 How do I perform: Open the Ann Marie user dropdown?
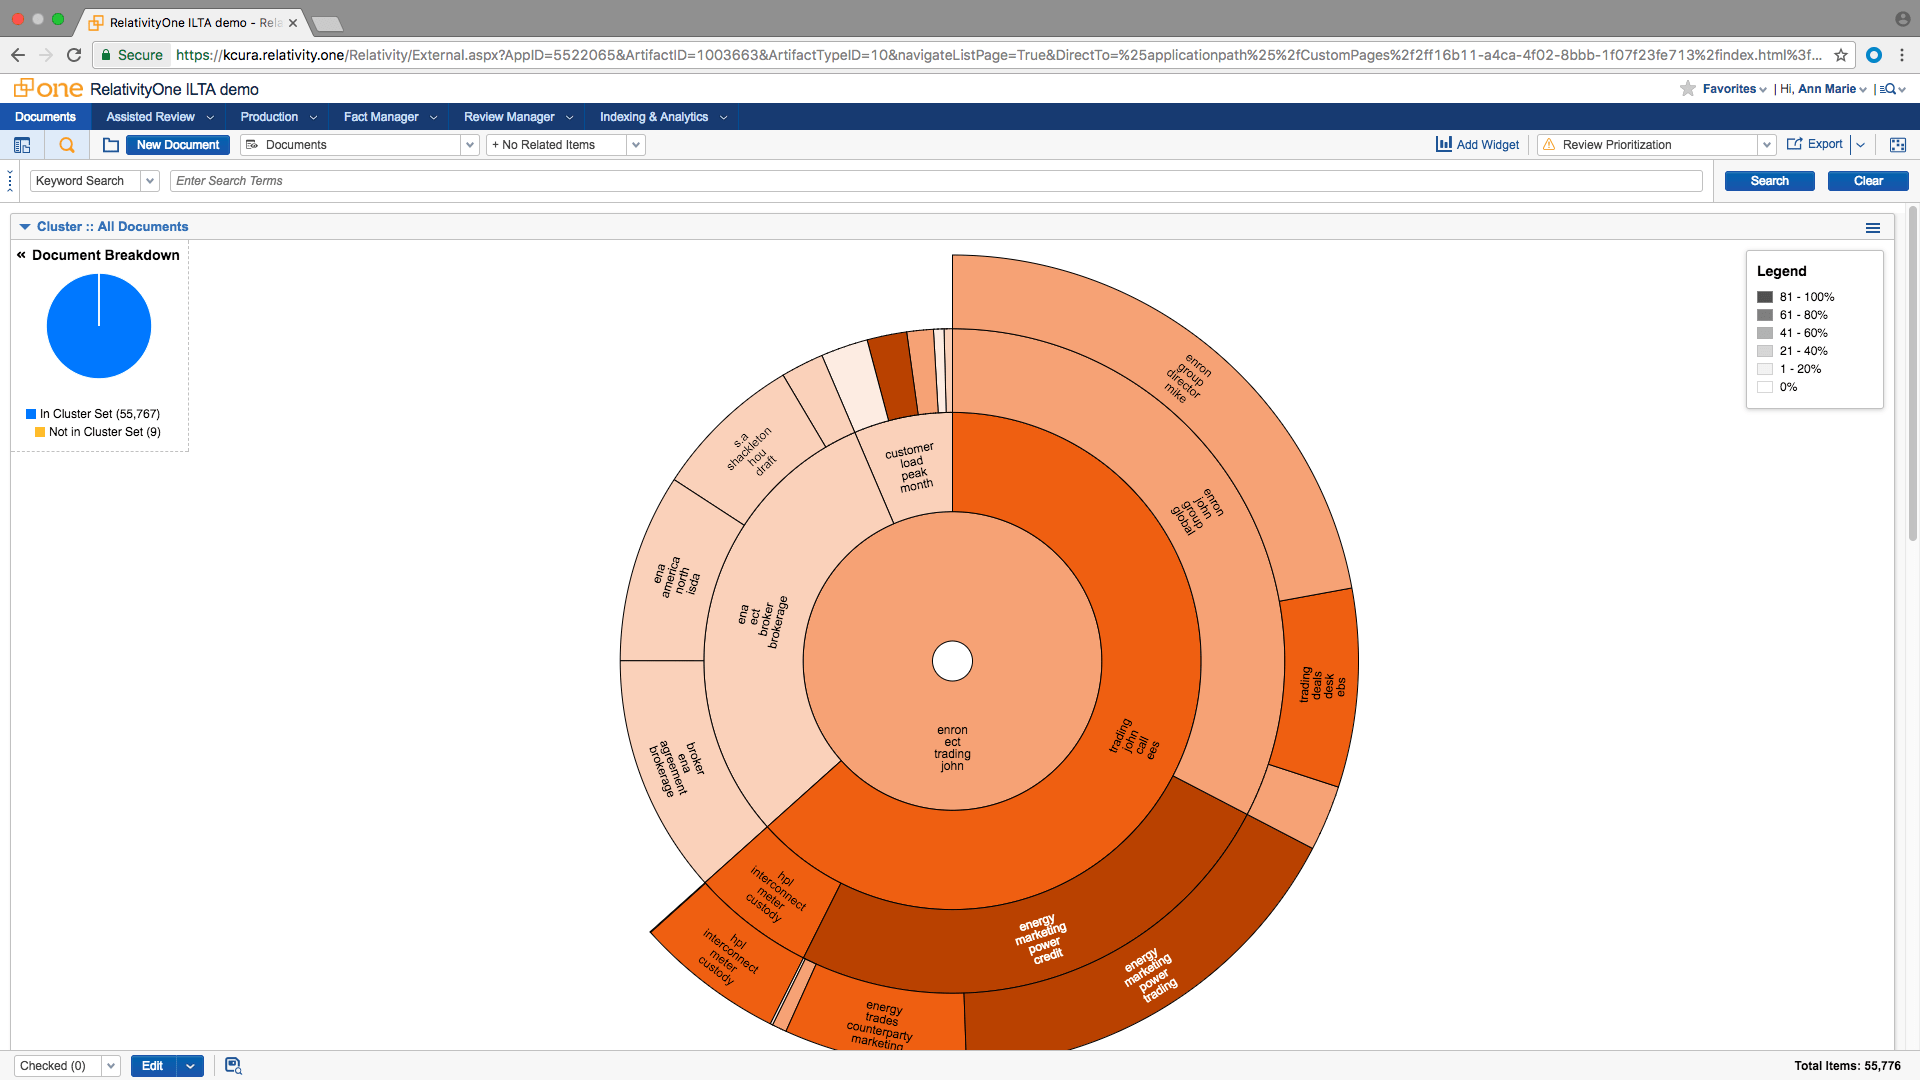click(1832, 89)
